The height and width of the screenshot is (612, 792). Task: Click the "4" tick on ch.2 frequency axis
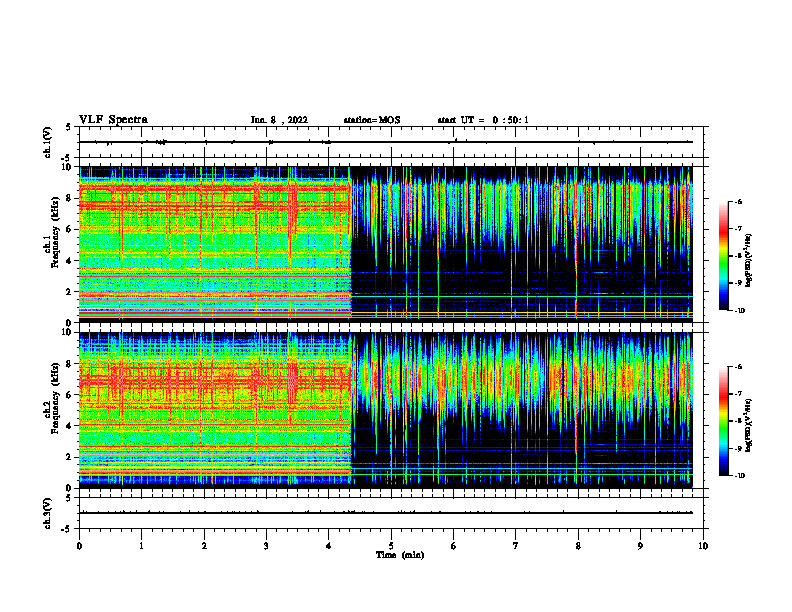pyautogui.click(x=69, y=426)
